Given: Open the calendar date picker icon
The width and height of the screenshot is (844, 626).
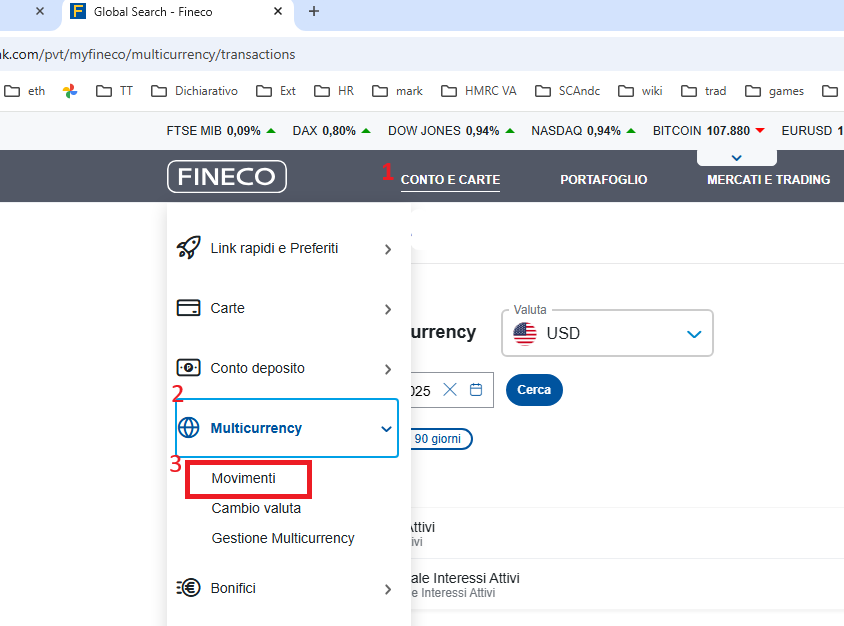Looking at the screenshot, I should 476,390.
